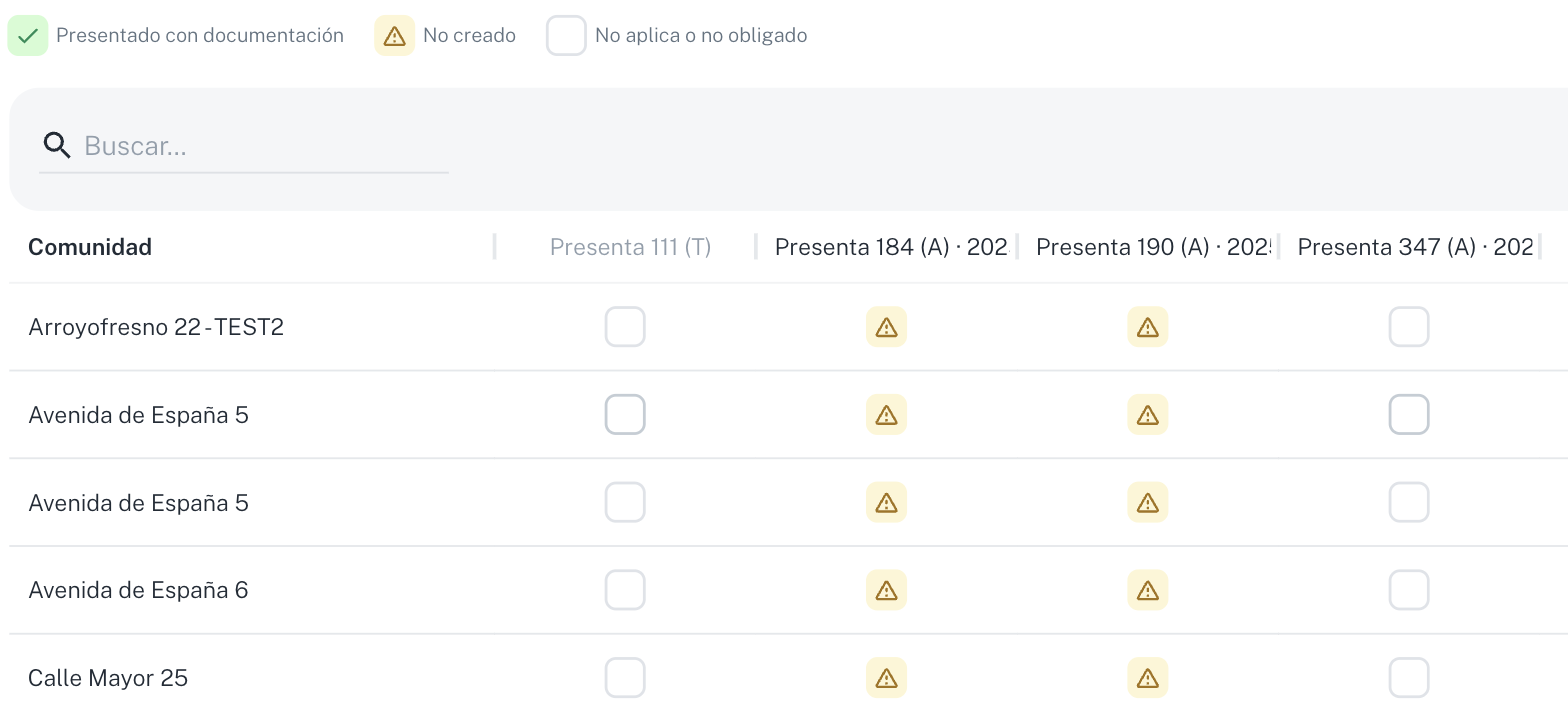Toggle Calle Mayor 25 box in Presenta 347 column

[x=1409, y=678]
